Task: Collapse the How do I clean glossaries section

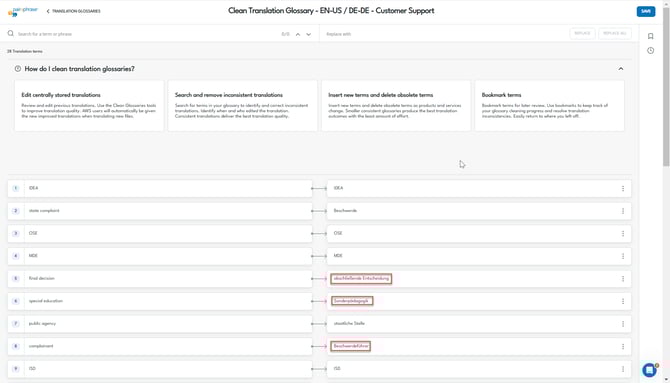Action: coord(621,69)
